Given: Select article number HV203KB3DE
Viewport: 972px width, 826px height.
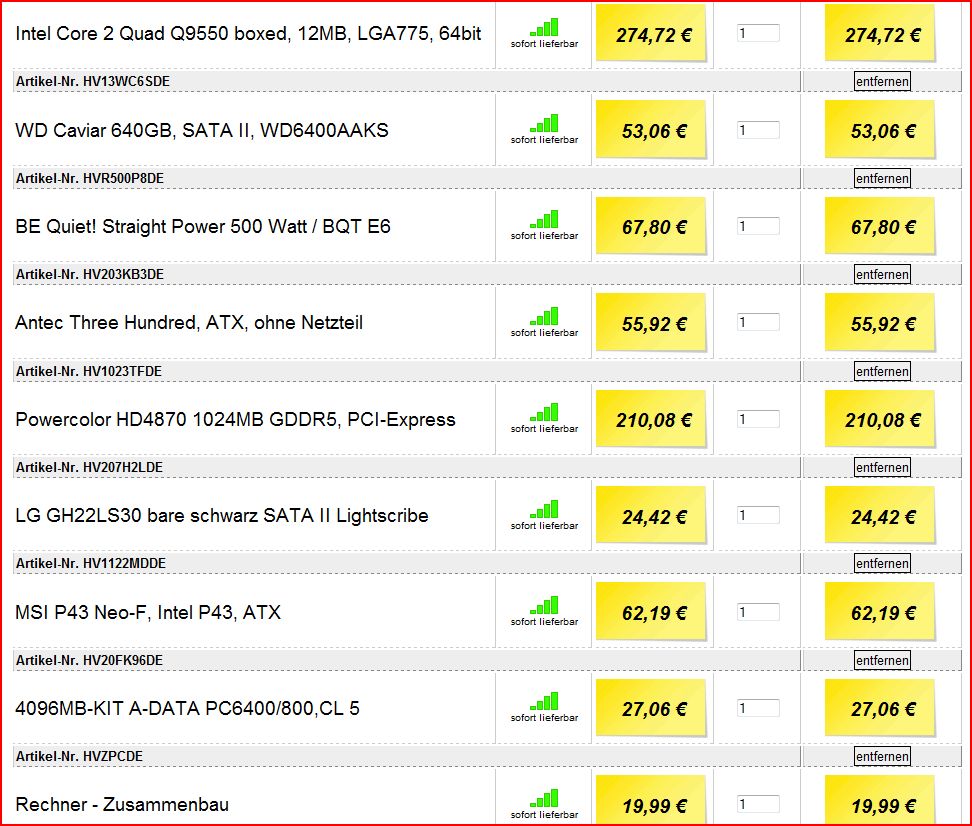Looking at the screenshot, I should click(x=123, y=274).
